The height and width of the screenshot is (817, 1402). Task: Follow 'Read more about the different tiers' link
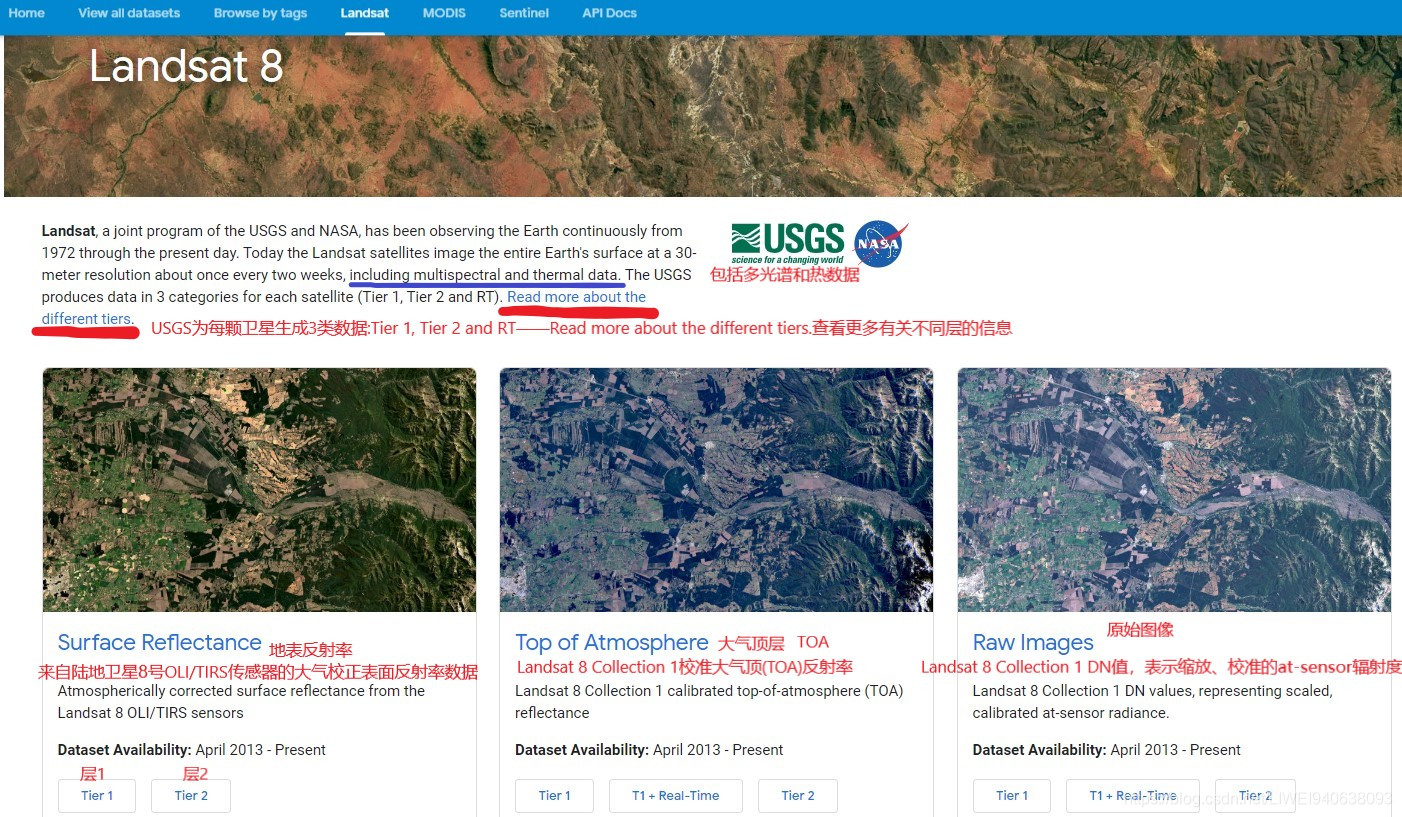576,297
